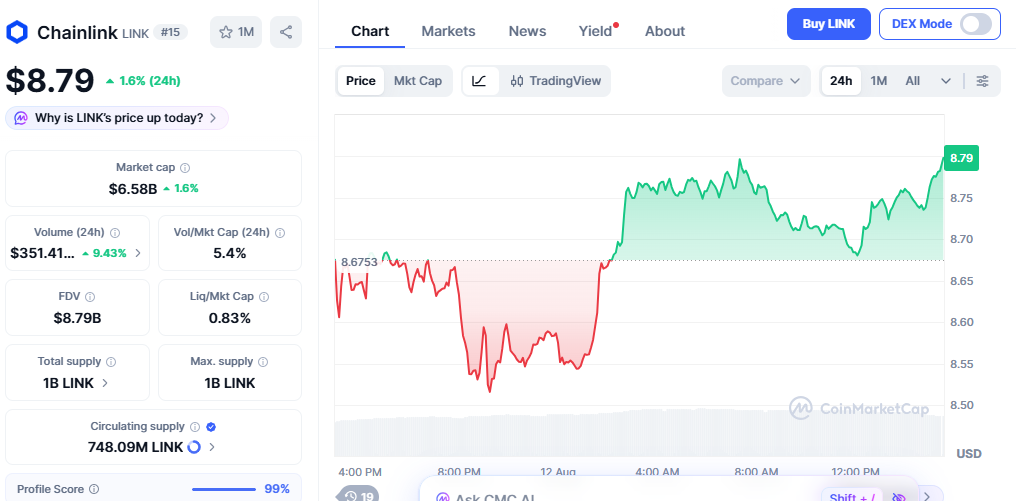Toggle DEX Mode switch

tap(976, 24)
